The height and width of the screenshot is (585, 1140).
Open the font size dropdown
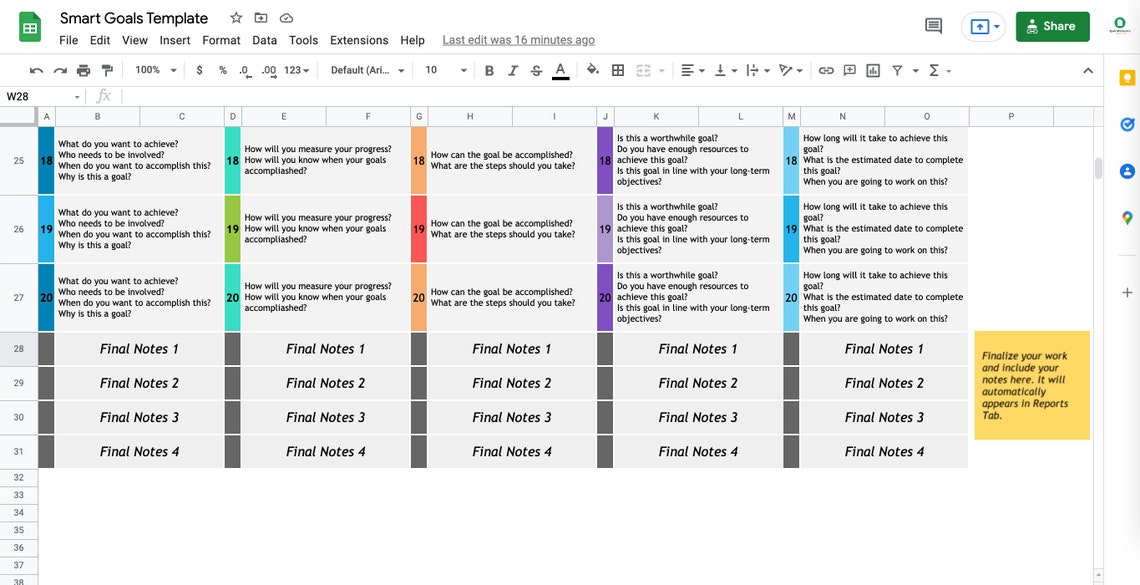click(444, 70)
